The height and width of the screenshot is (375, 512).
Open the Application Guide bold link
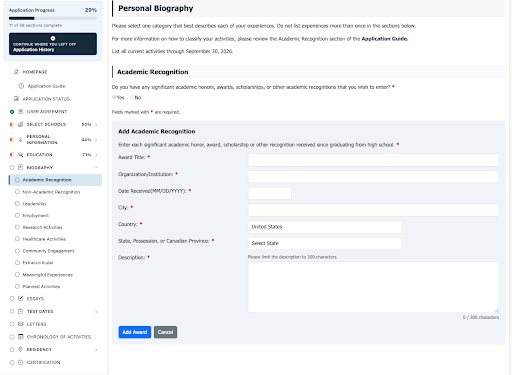point(385,39)
